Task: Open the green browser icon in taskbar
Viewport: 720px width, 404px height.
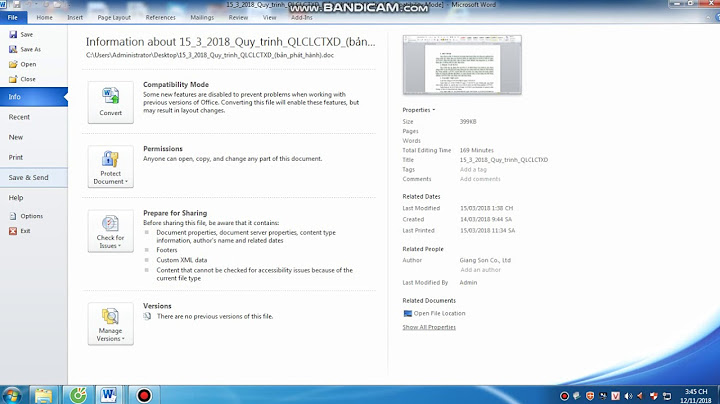Action: click(x=78, y=395)
